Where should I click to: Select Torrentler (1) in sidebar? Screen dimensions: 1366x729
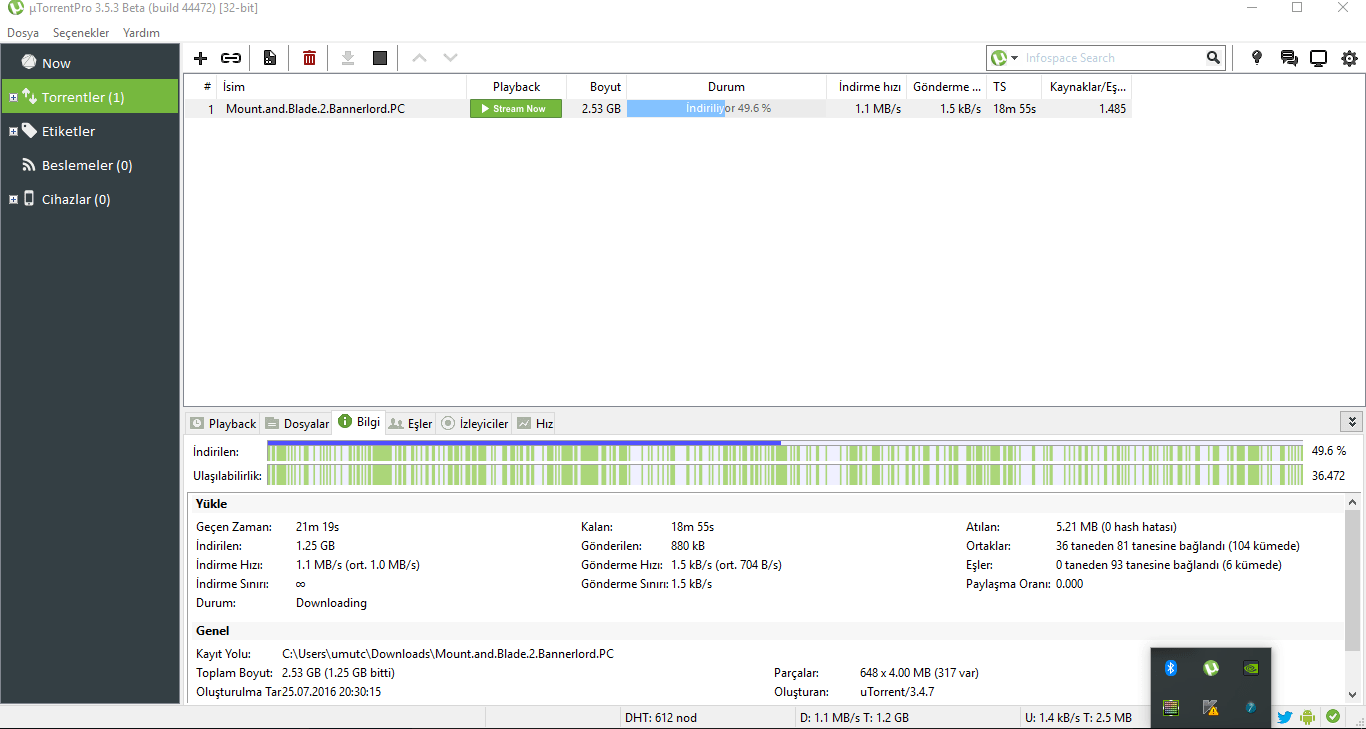[x=90, y=97]
